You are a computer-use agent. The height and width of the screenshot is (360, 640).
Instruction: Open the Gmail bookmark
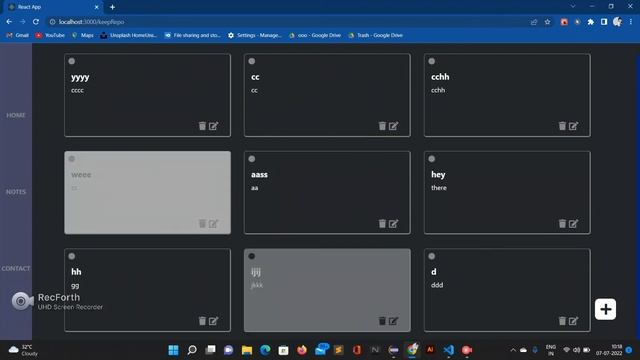[x=18, y=36]
